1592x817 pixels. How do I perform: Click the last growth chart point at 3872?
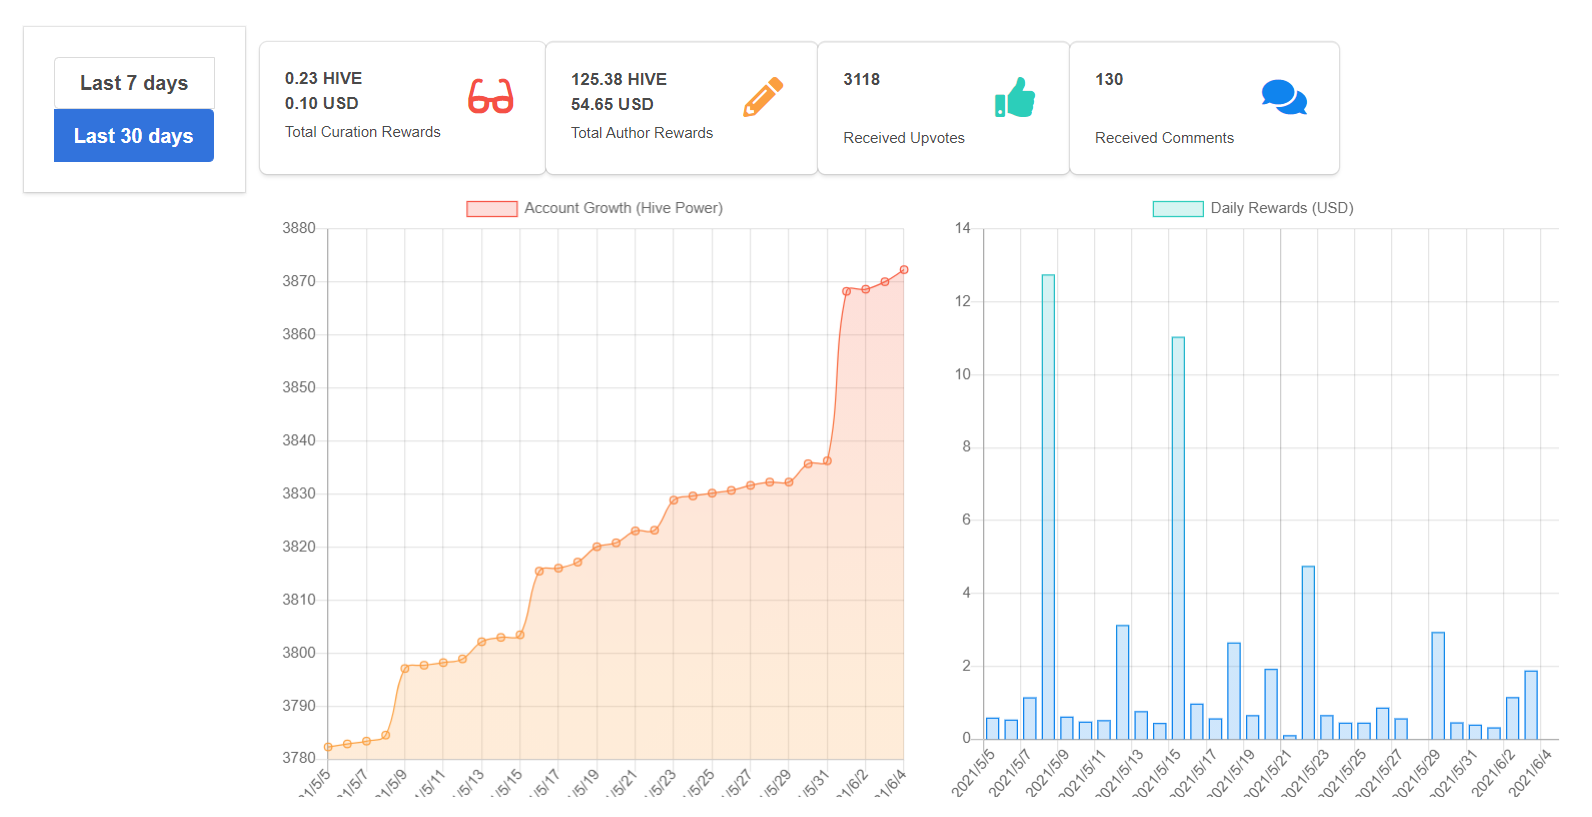coord(904,270)
